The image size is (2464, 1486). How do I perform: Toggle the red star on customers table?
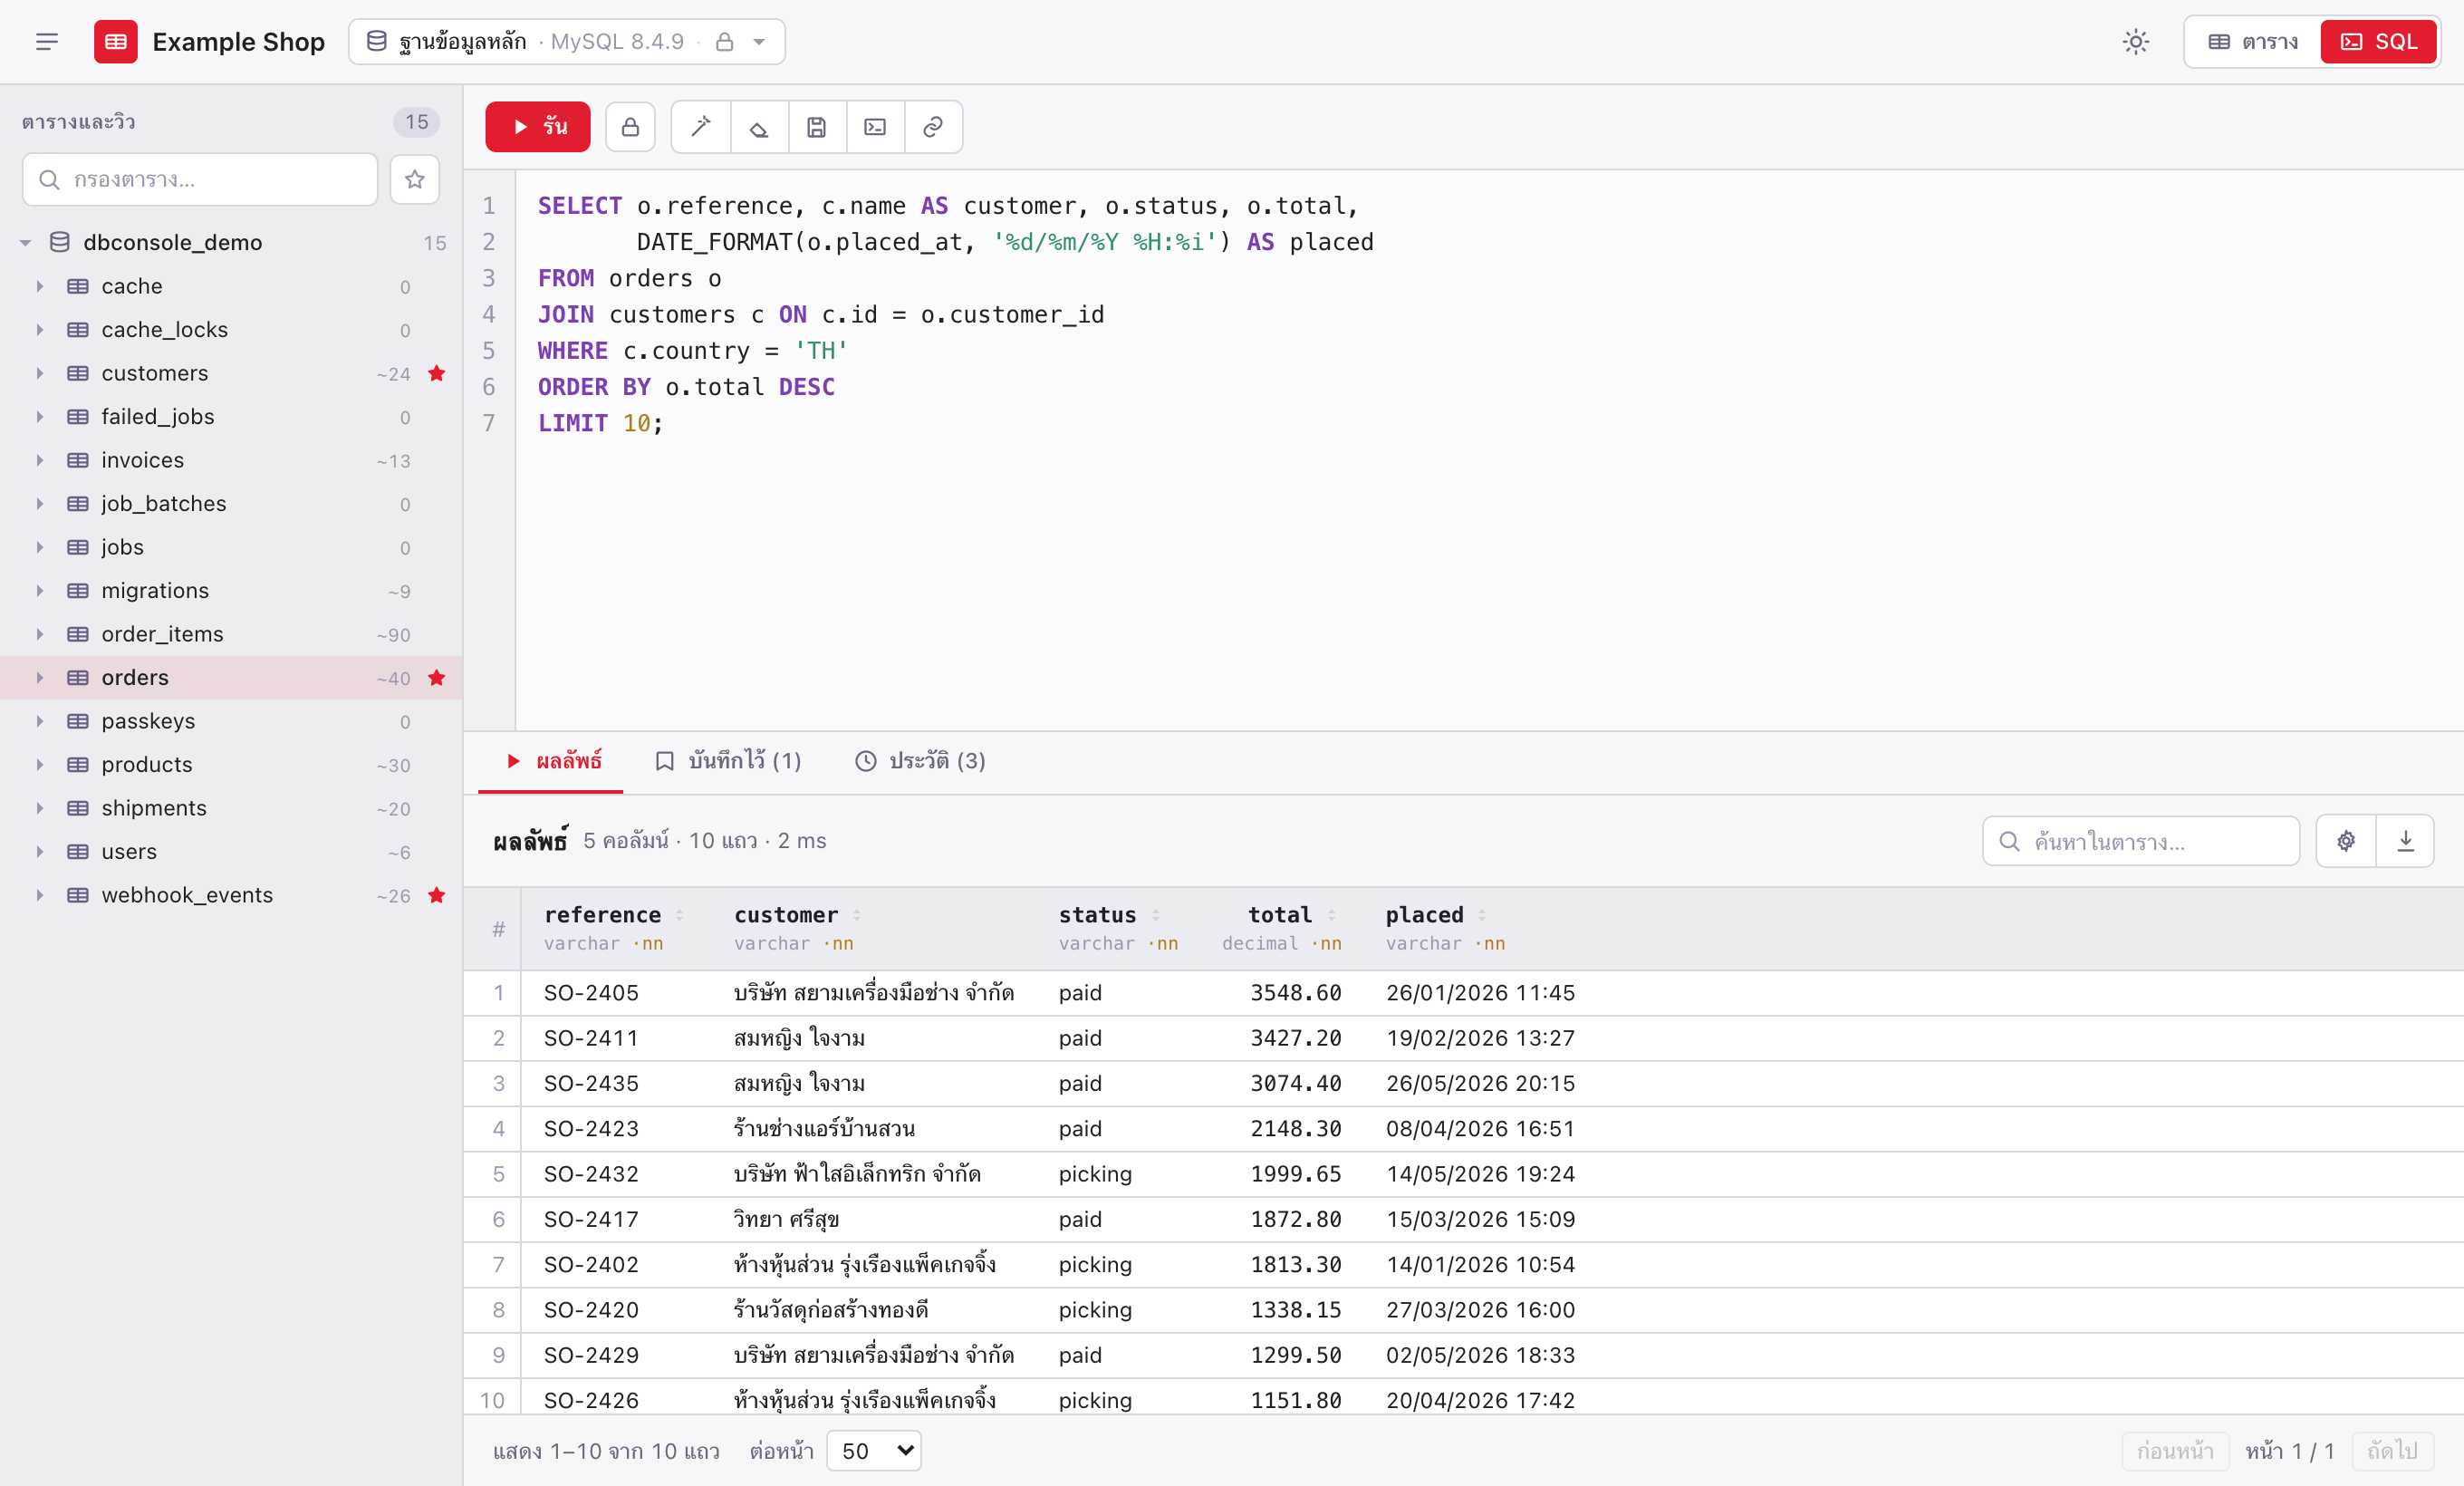click(x=437, y=373)
